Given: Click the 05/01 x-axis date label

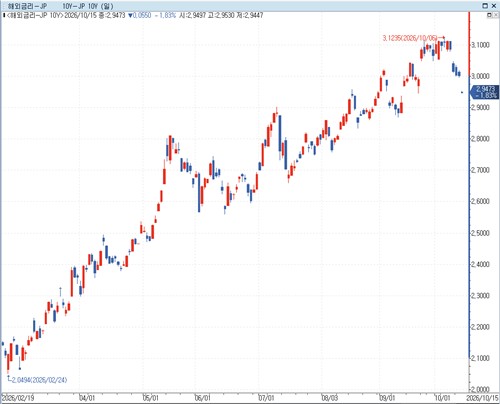Looking at the screenshot, I should [151, 398].
